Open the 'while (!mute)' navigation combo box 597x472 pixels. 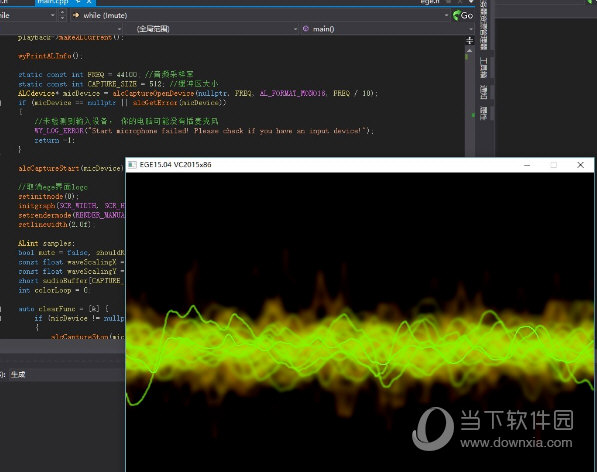point(260,15)
